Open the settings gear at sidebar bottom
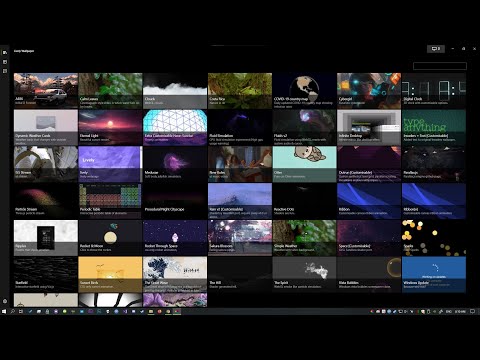Screen dimensions: 480x360 [5, 301]
